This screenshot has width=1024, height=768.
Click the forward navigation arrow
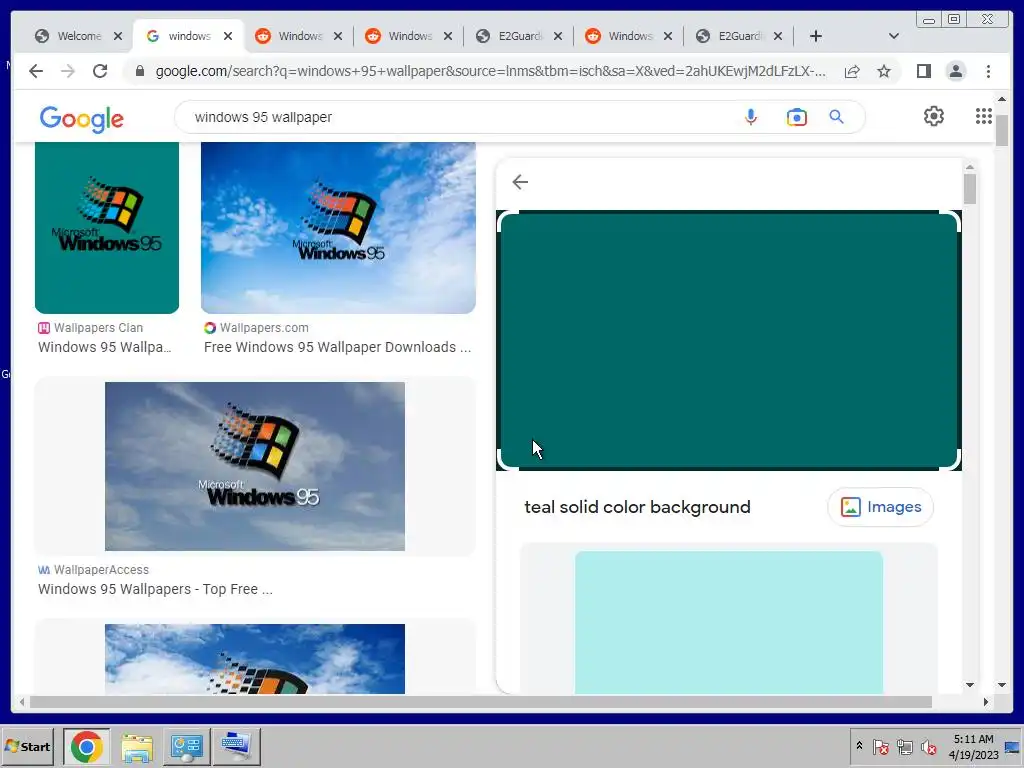(68, 71)
